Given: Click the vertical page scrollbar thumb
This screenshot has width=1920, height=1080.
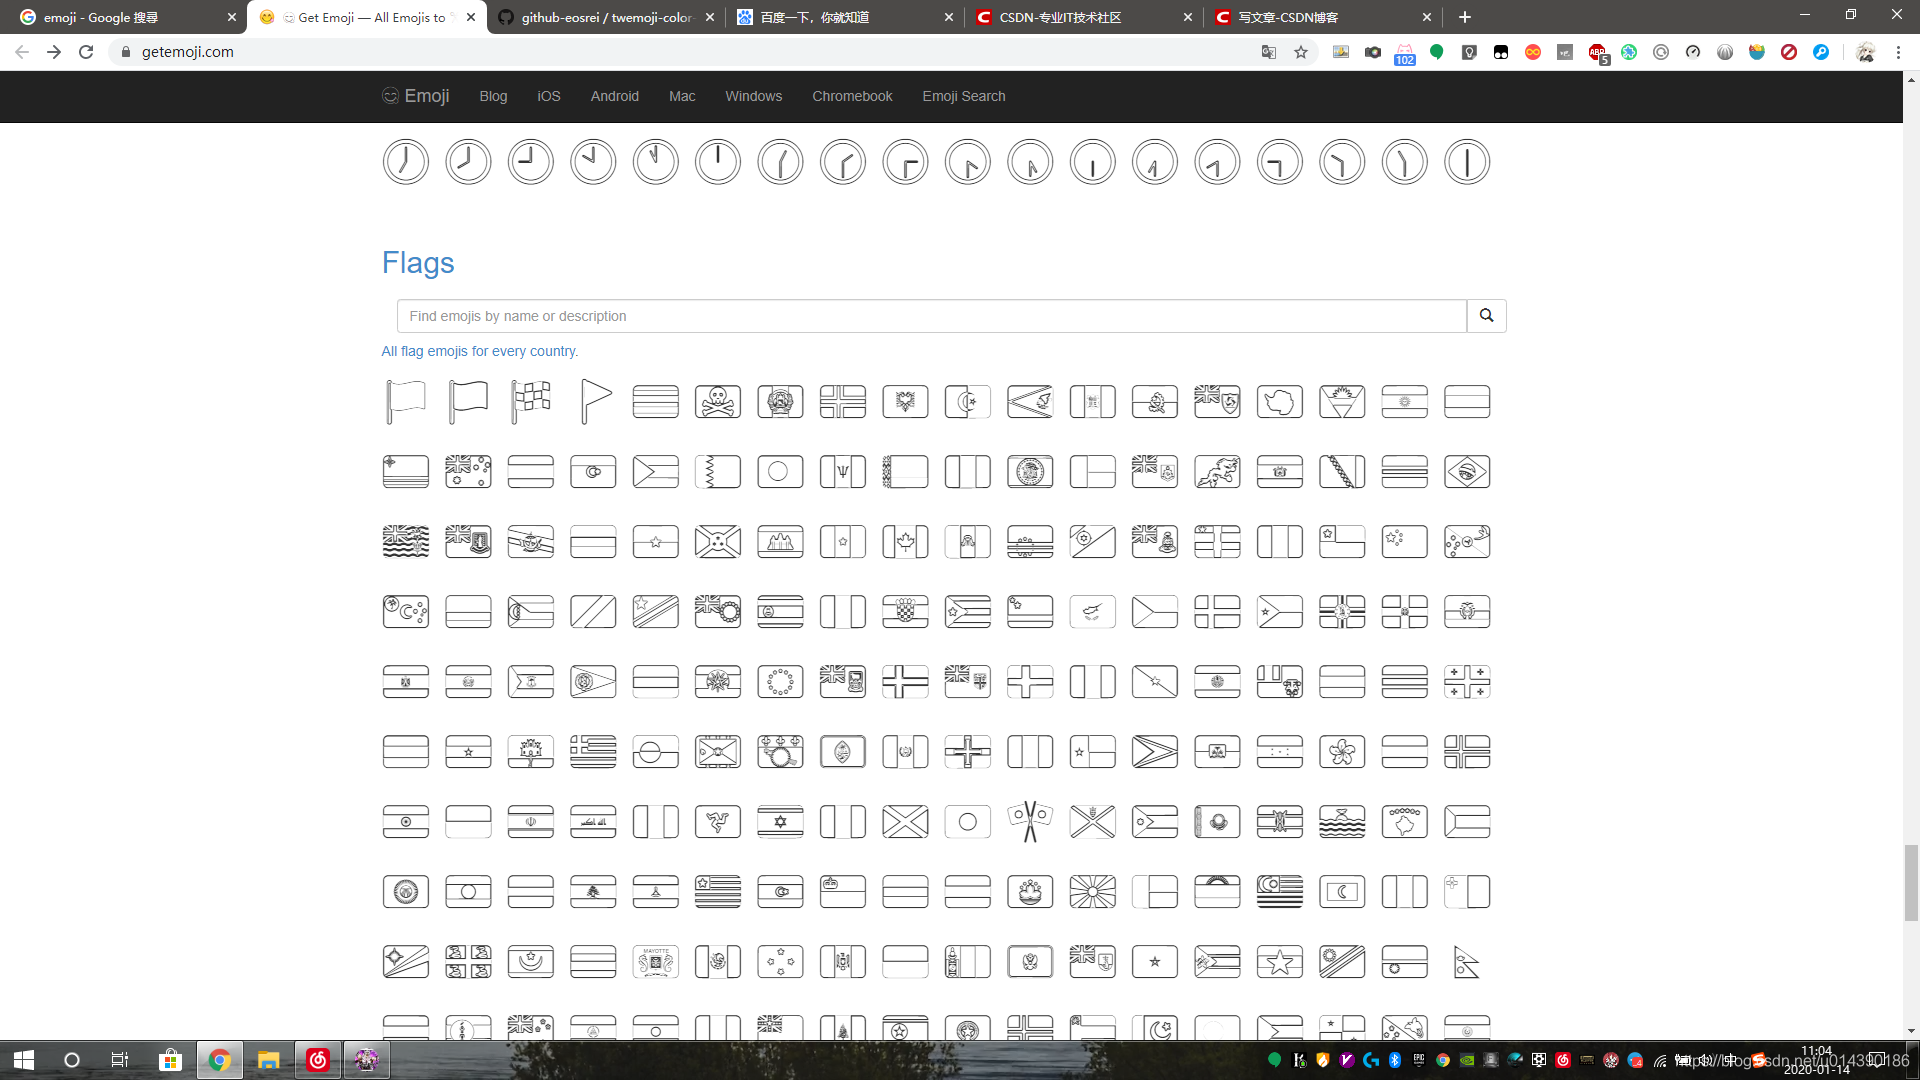Looking at the screenshot, I should coord(1911,882).
